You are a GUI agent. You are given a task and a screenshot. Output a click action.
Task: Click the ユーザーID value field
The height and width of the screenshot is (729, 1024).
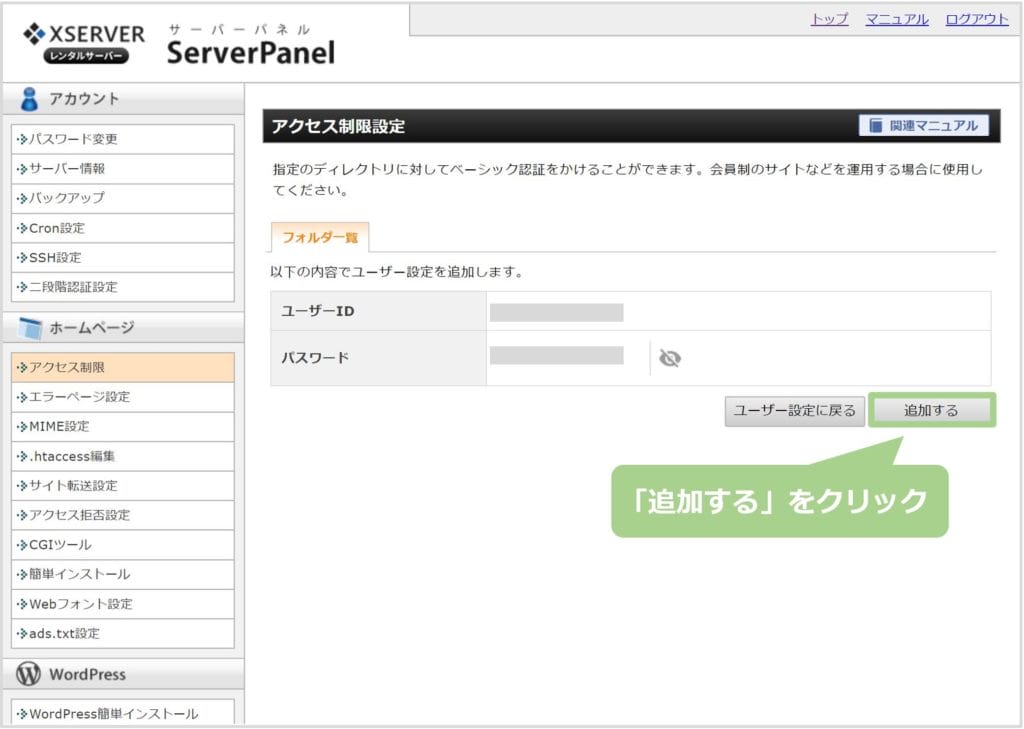point(556,312)
